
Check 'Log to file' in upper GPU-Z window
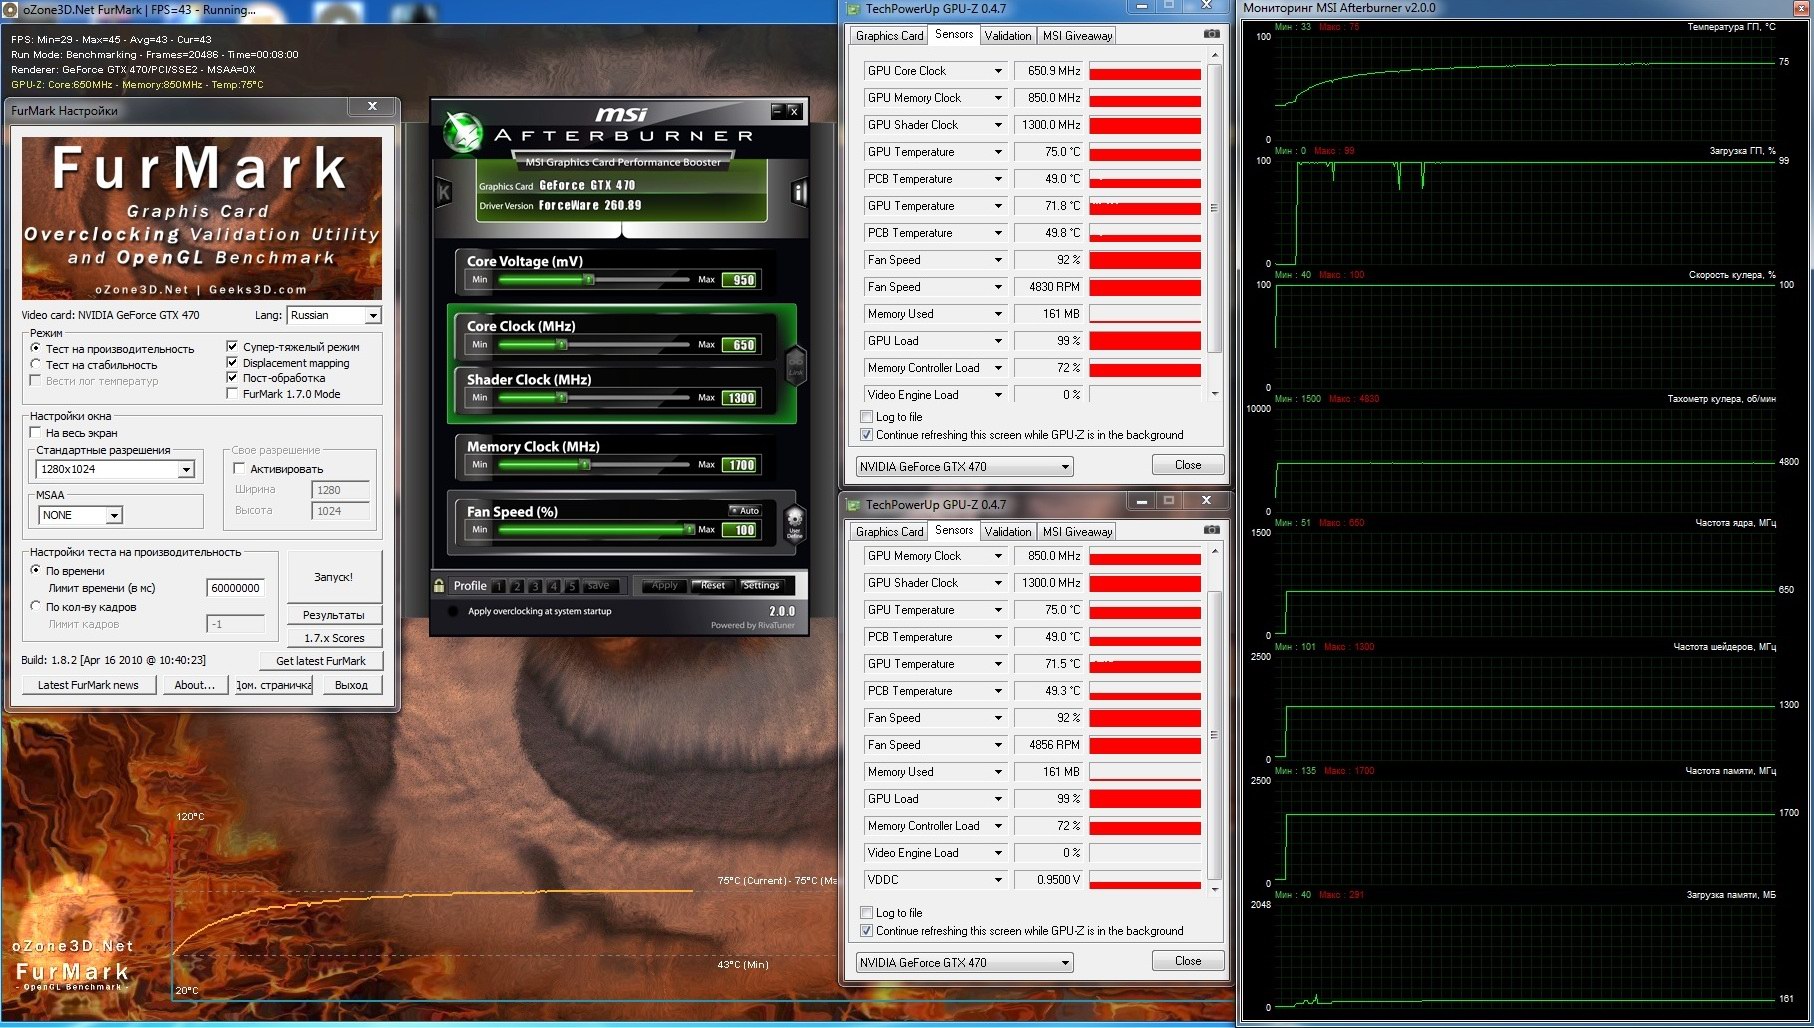[867, 417]
